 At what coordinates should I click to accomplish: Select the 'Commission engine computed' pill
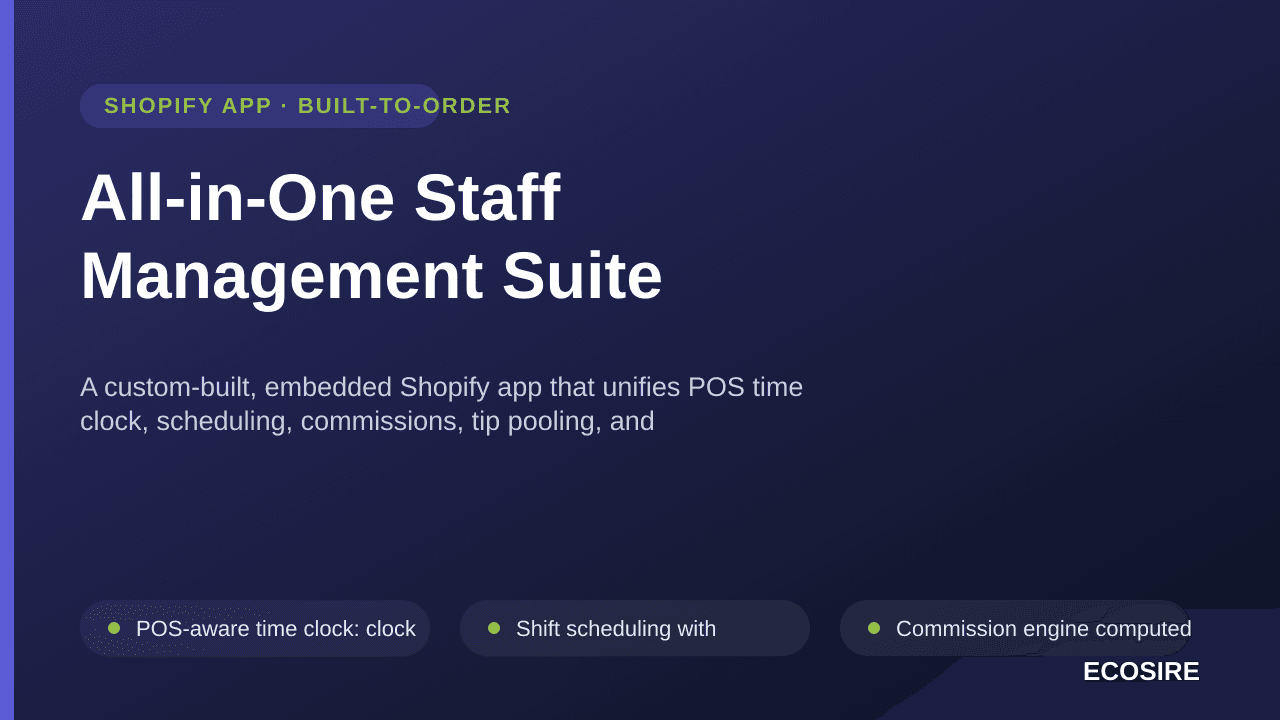point(1015,628)
